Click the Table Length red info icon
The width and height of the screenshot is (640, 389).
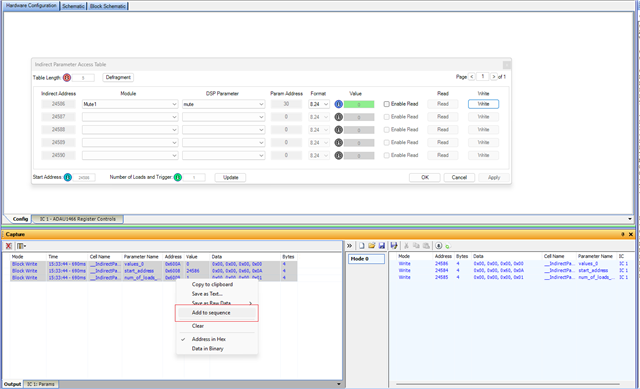(67, 78)
